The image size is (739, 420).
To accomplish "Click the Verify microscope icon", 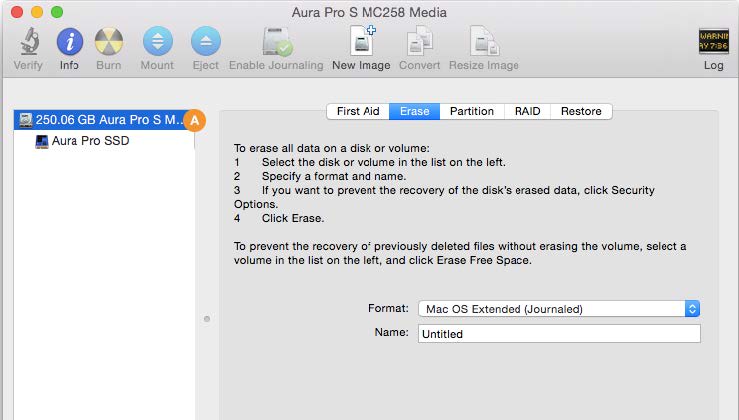I will 29,41.
